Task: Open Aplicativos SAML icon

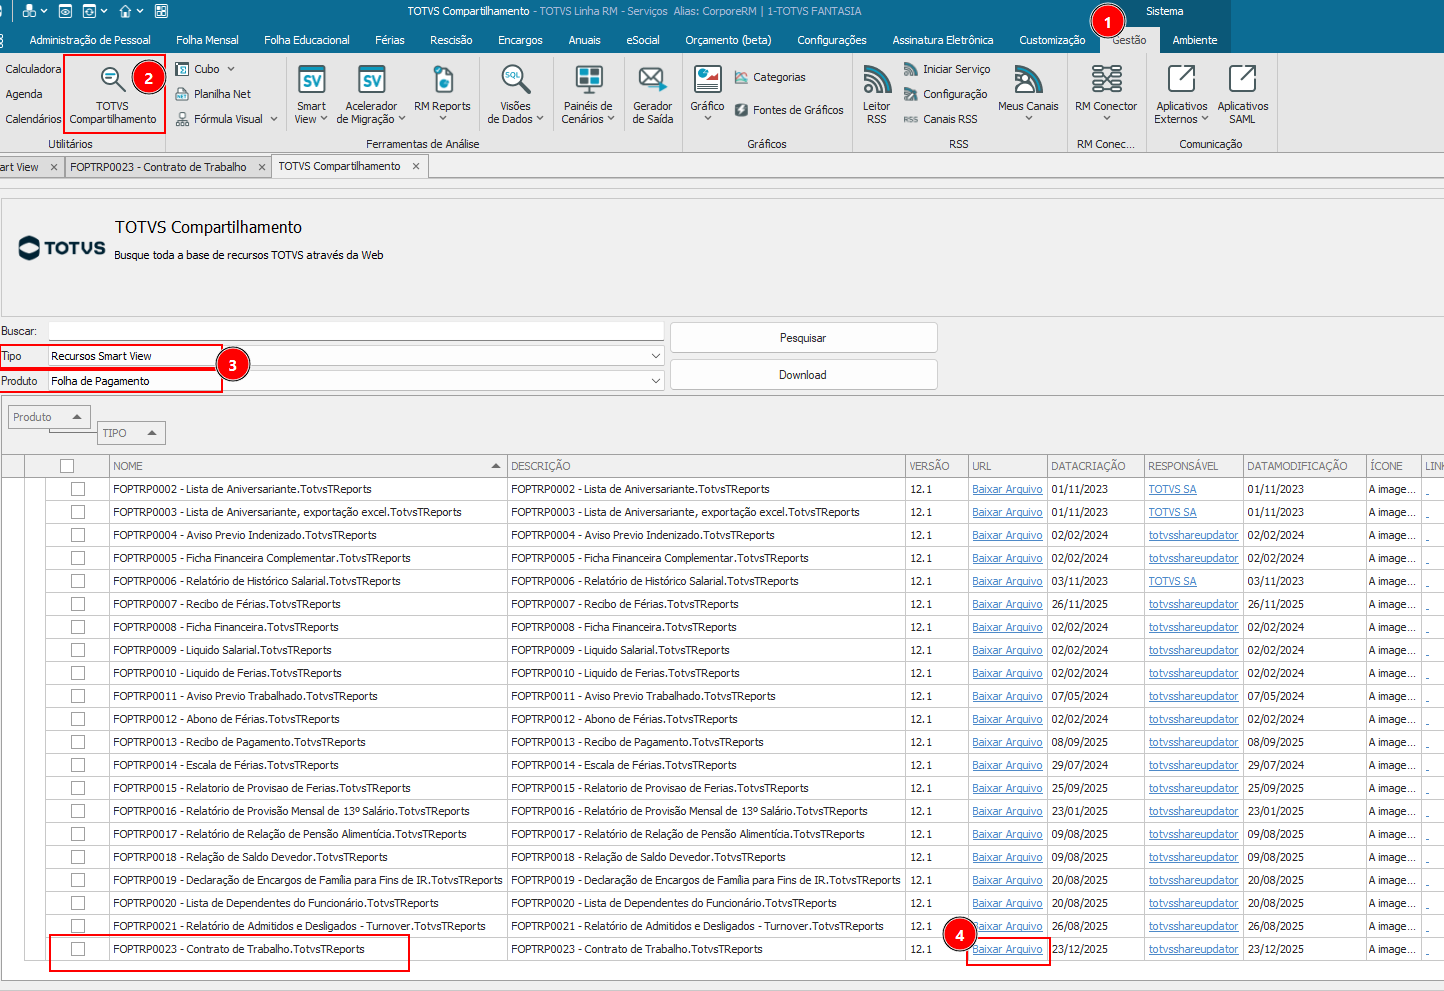Action: (x=1242, y=80)
